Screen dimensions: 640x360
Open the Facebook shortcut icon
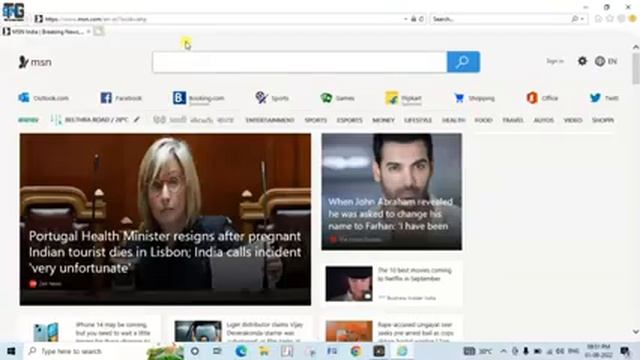106,98
